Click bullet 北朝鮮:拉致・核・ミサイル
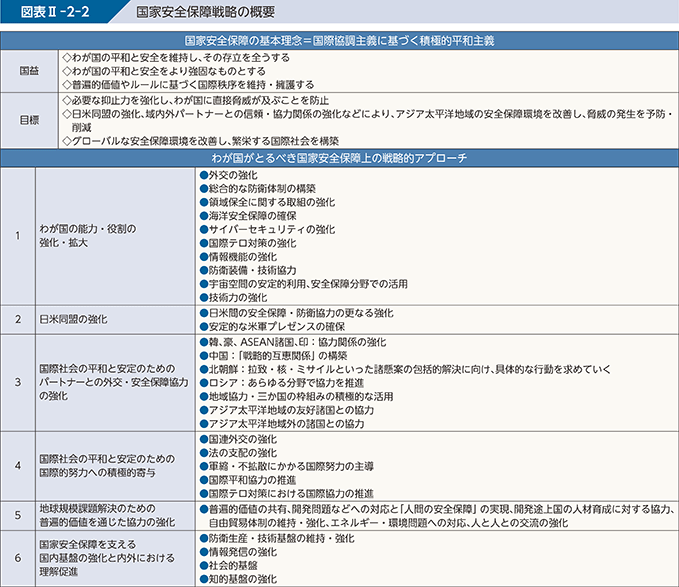The height and width of the screenshot is (587, 679). click(405, 369)
